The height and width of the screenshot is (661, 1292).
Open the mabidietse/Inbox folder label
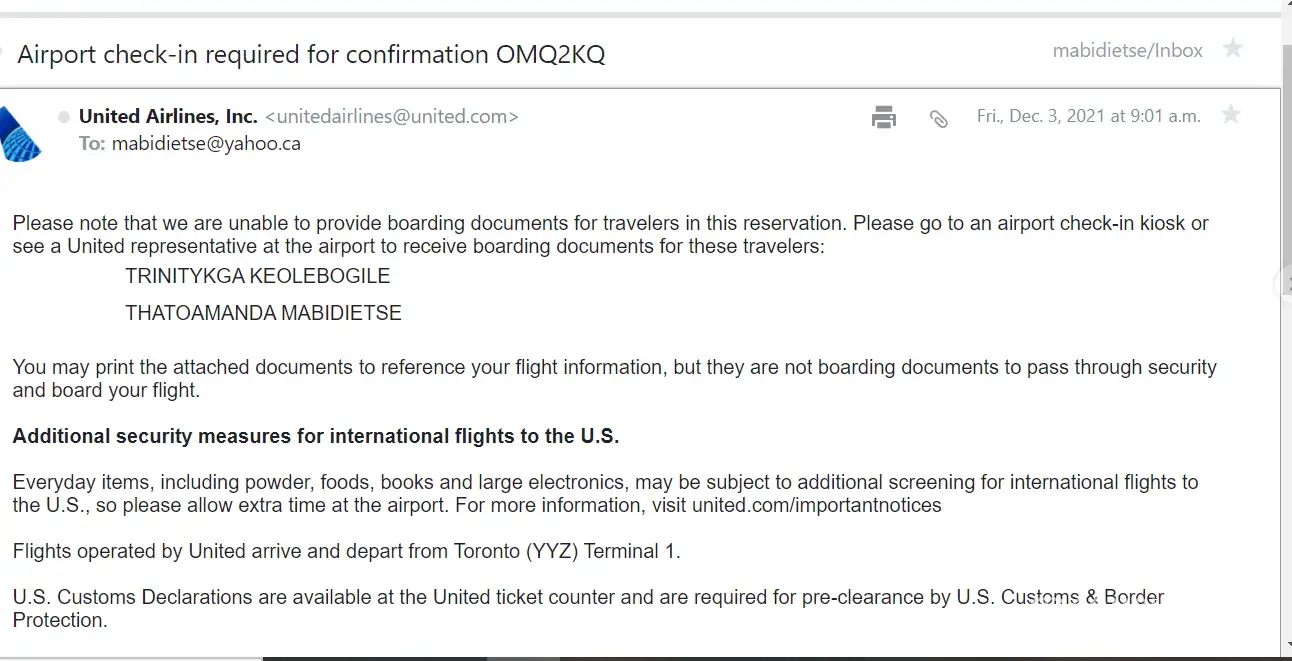click(x=1127, y=50)
